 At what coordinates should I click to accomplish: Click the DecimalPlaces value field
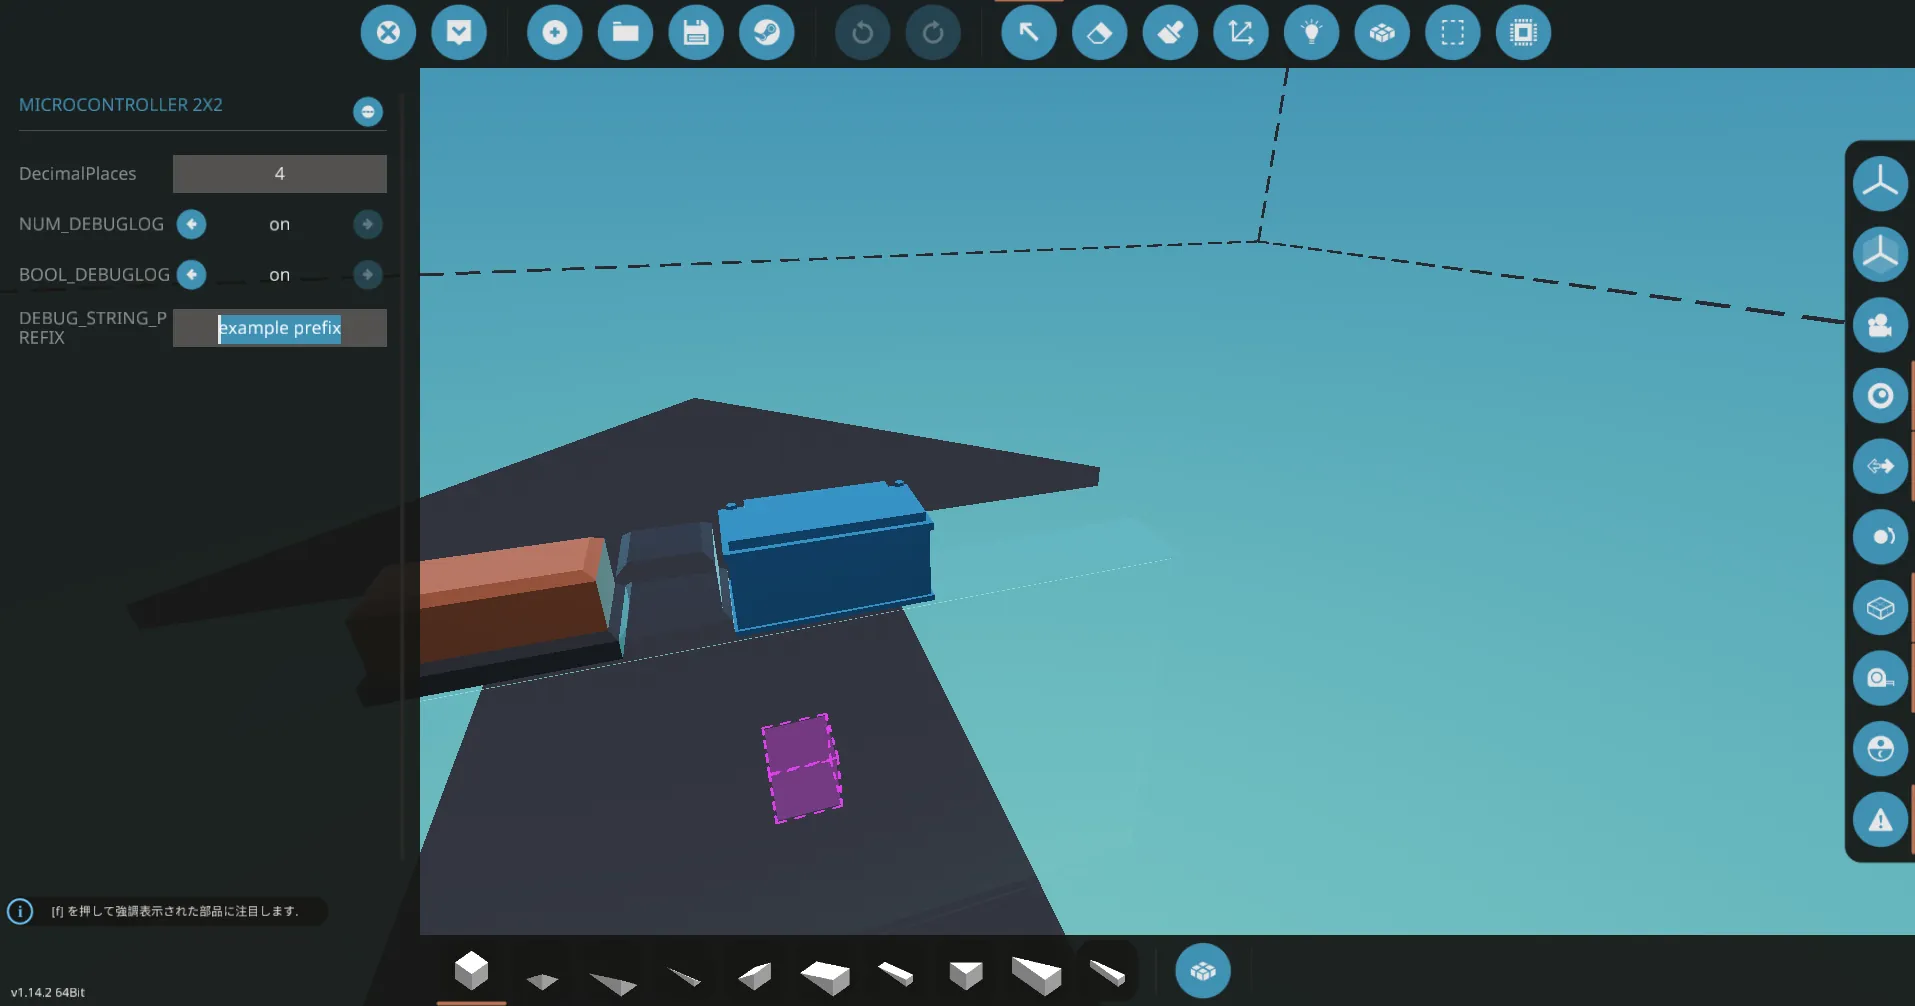(279, 174)
